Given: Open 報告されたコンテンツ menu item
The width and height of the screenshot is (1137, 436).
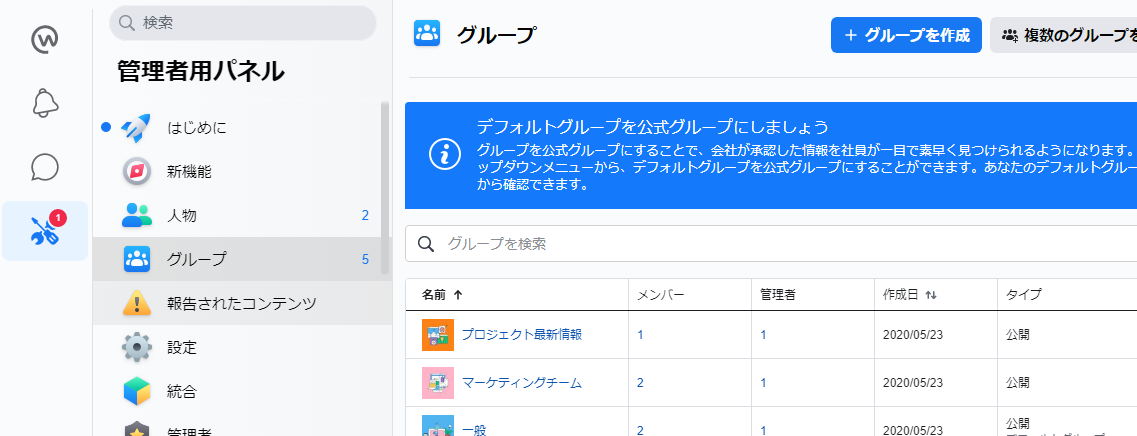Looking at the screenshot, I should click(241, 303).
